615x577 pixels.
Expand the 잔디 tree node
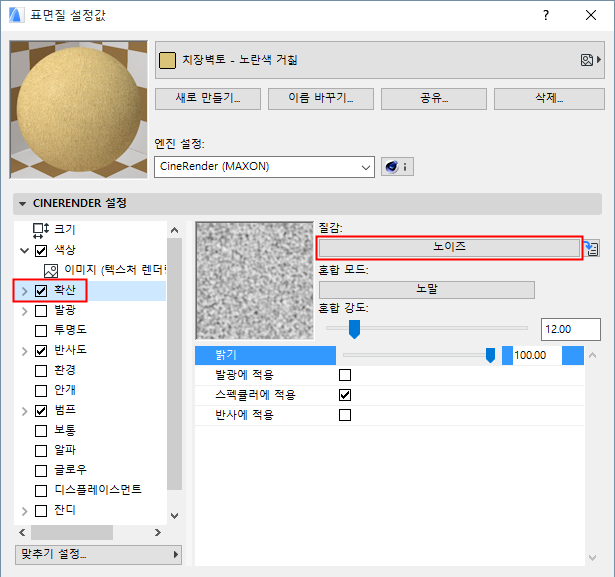tap(25, 511)
